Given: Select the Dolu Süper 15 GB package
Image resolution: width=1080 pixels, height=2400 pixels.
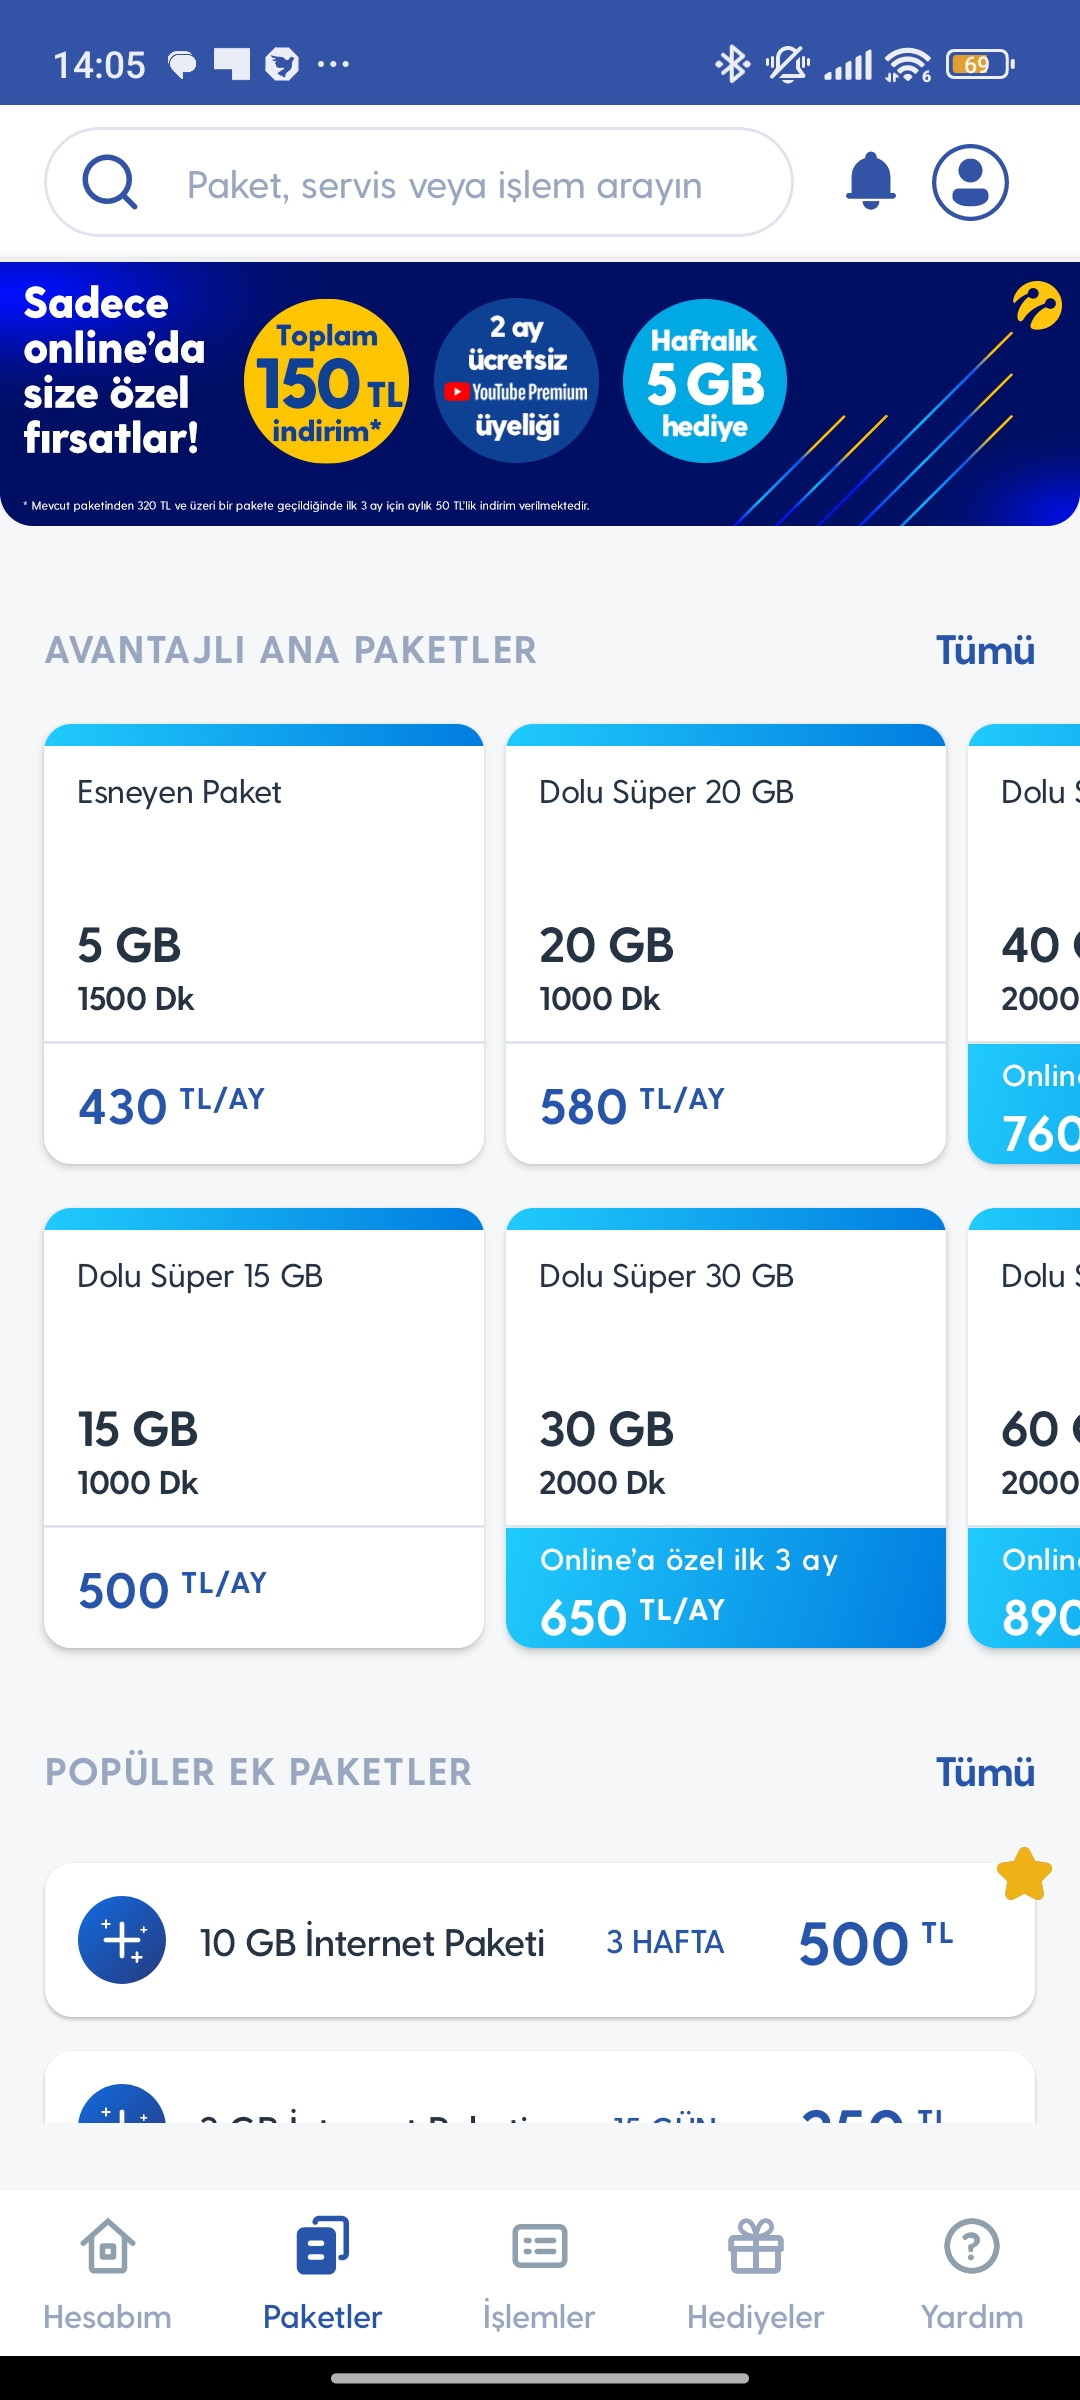Looking at the screenshot, I should [x=264, y=1428].
